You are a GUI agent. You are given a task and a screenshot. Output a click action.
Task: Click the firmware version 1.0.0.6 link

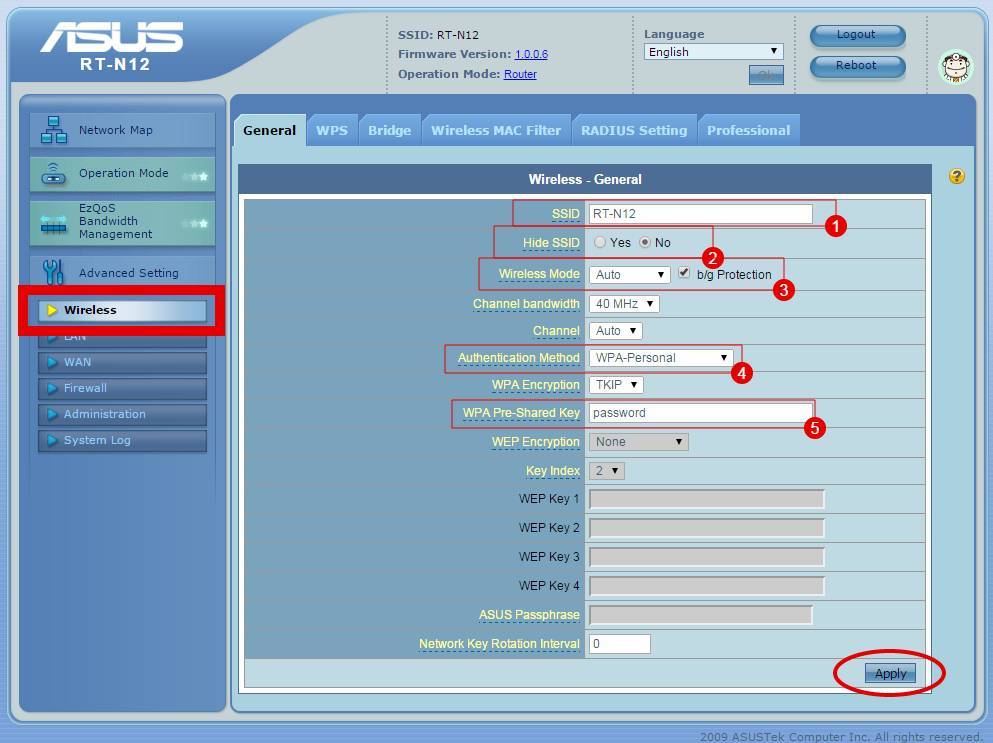[x=531, y=54]
